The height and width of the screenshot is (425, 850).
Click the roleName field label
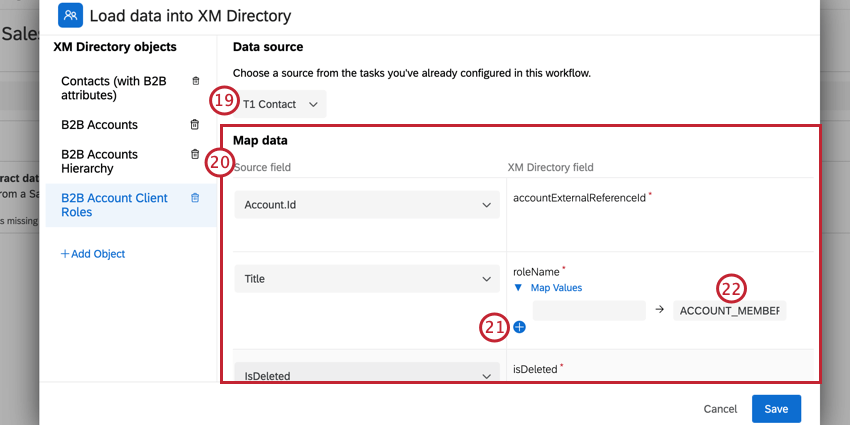coord(537,271)
